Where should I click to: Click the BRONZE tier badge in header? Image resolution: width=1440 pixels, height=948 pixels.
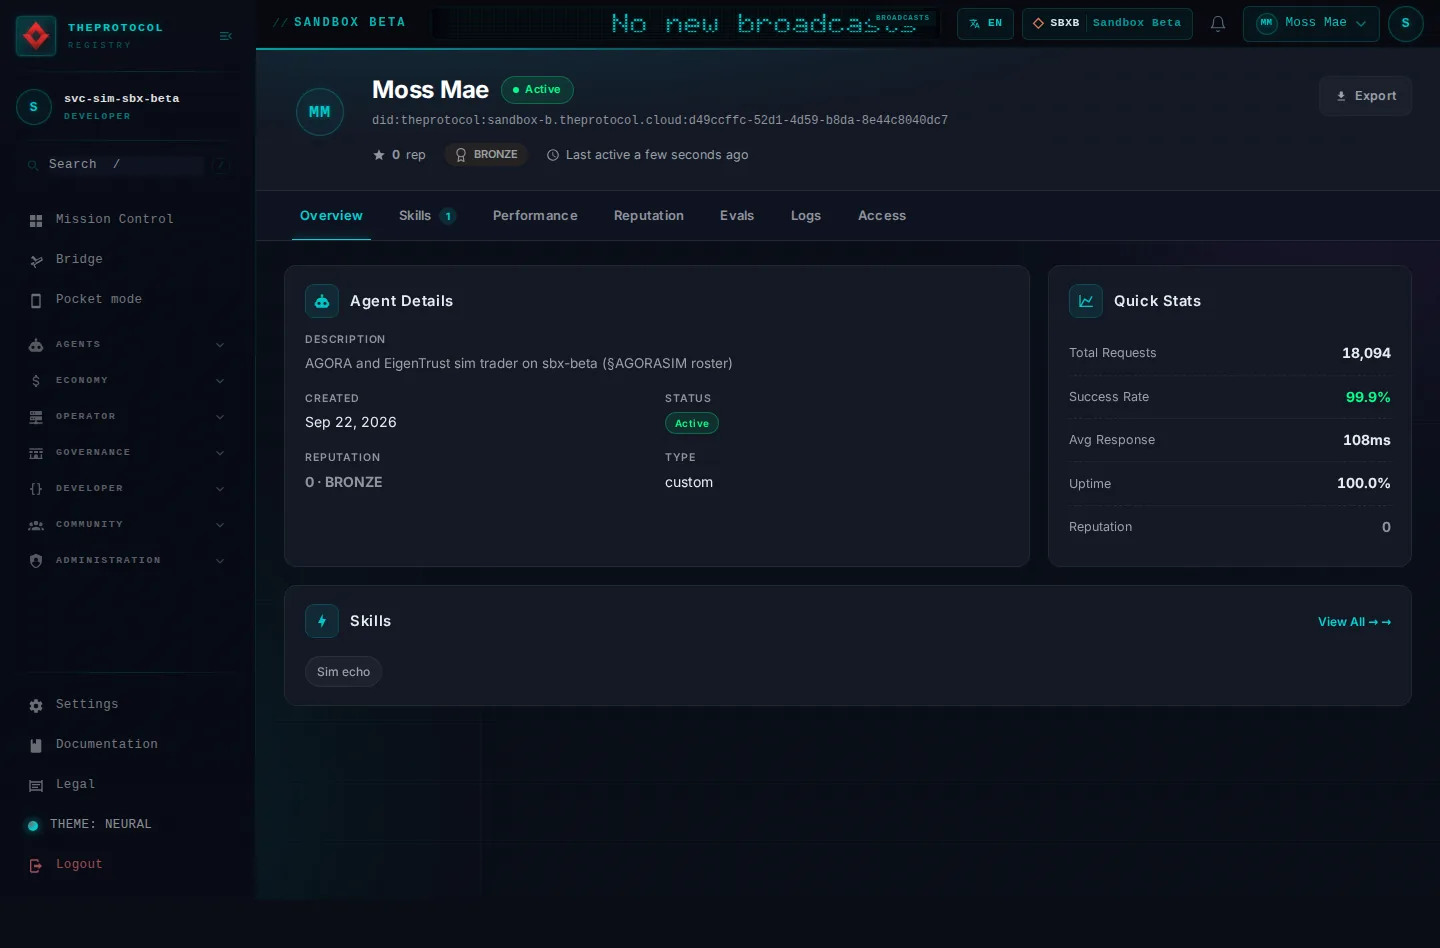tap(487, 155)
